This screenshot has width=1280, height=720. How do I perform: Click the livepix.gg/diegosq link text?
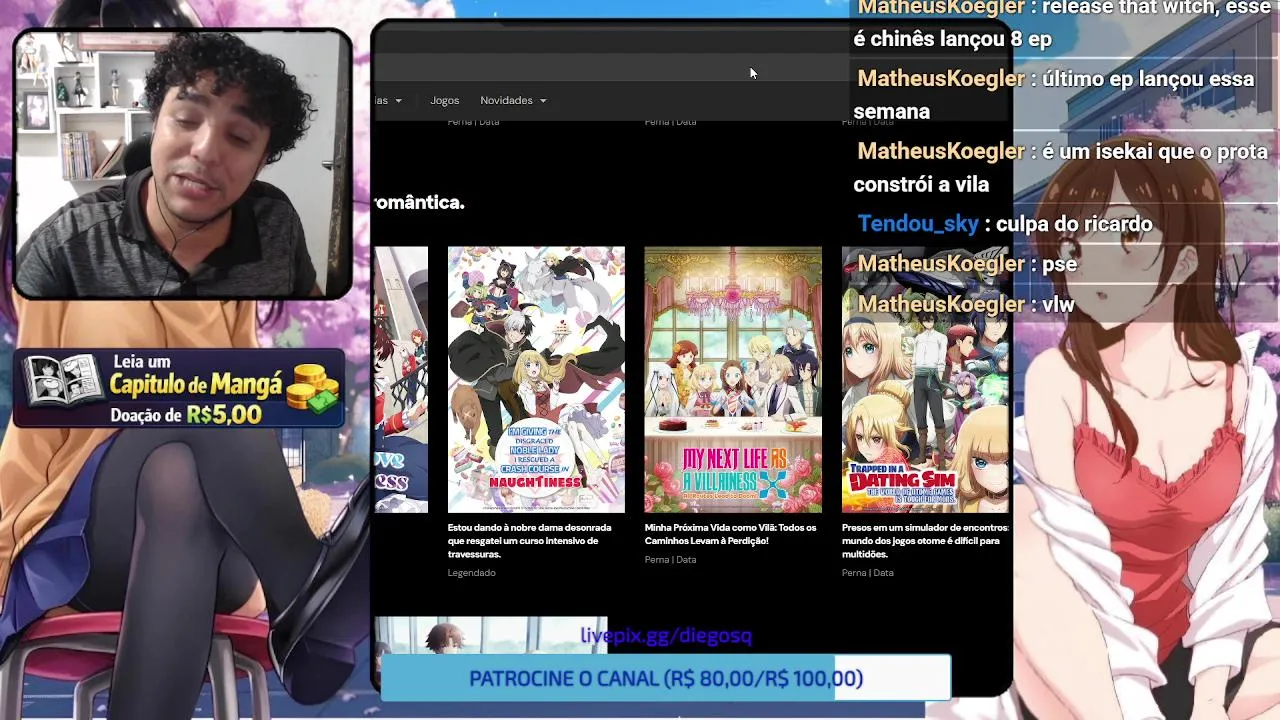tap(666, 635)
